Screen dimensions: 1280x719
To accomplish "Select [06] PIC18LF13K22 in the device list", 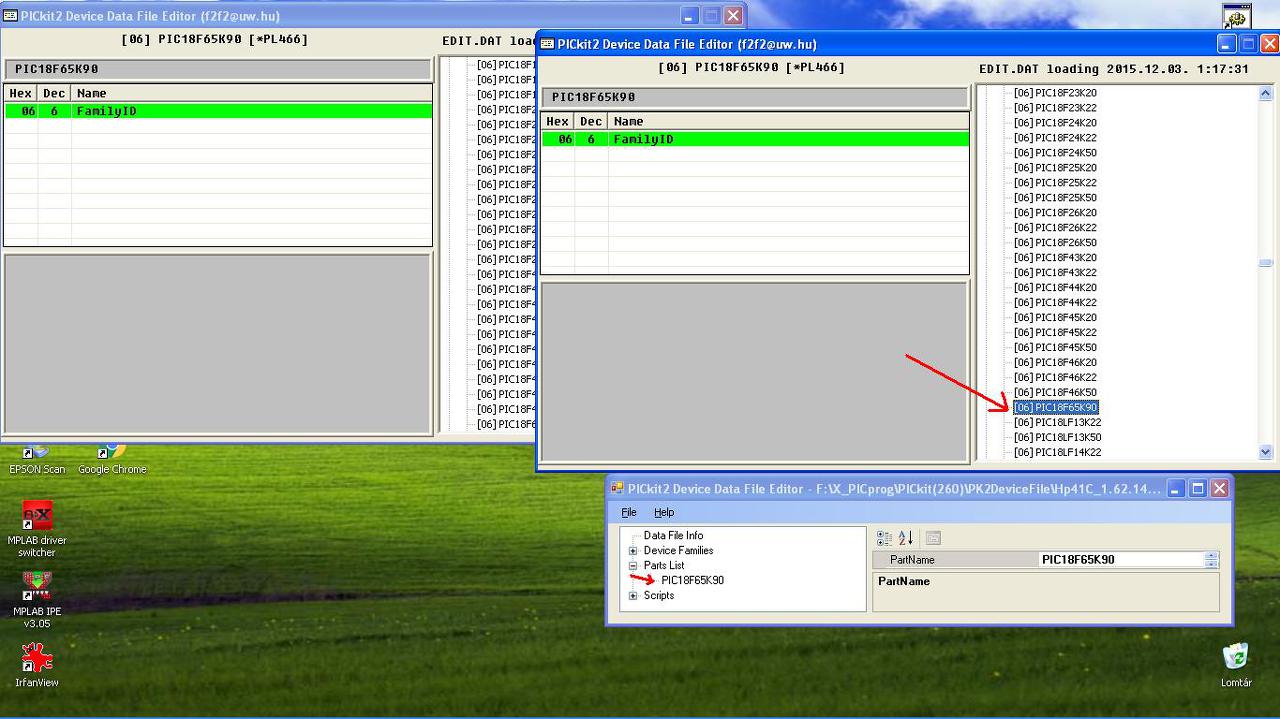I will (1058, 423).
